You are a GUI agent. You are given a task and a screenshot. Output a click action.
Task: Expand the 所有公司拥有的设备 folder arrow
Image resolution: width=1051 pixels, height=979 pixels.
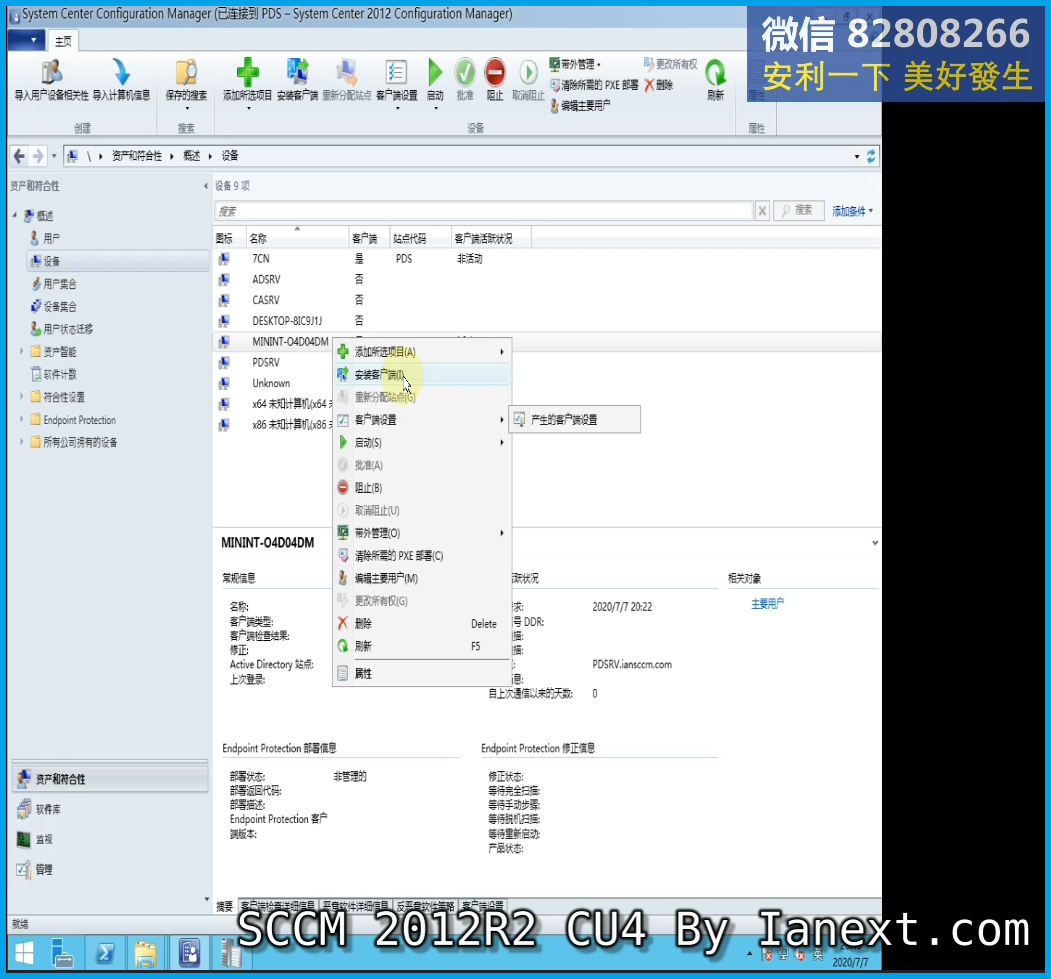[21, 442]
